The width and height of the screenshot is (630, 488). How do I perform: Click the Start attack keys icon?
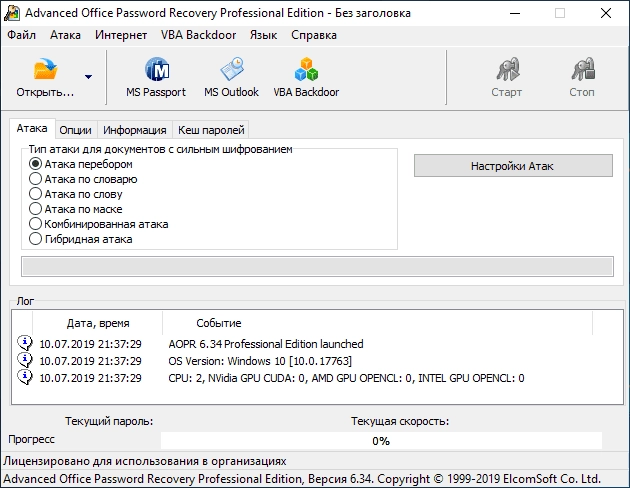(x=507, y=69)
